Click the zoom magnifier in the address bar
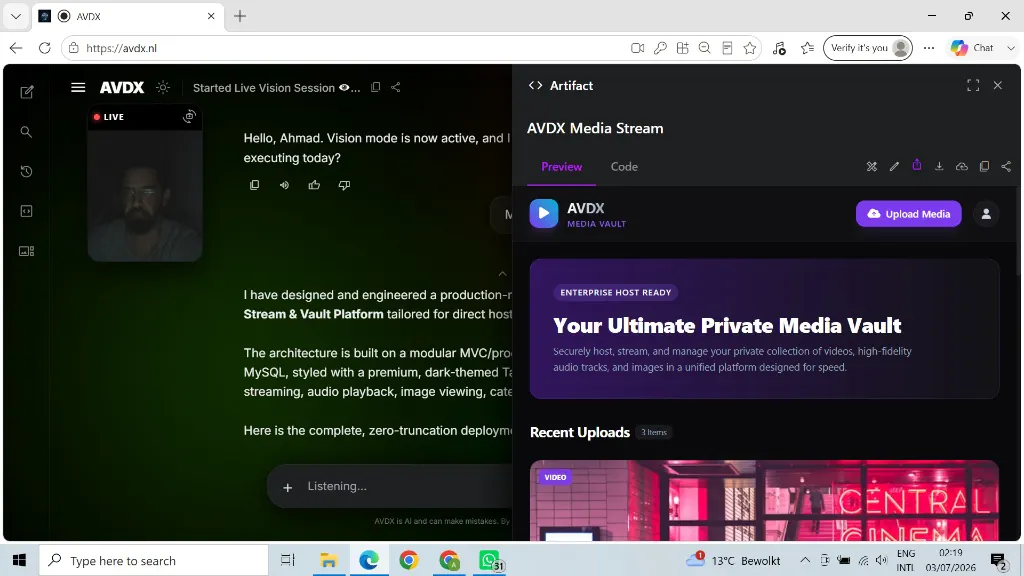This screenshot has width=1024, height=576. (x=705, y=48)
